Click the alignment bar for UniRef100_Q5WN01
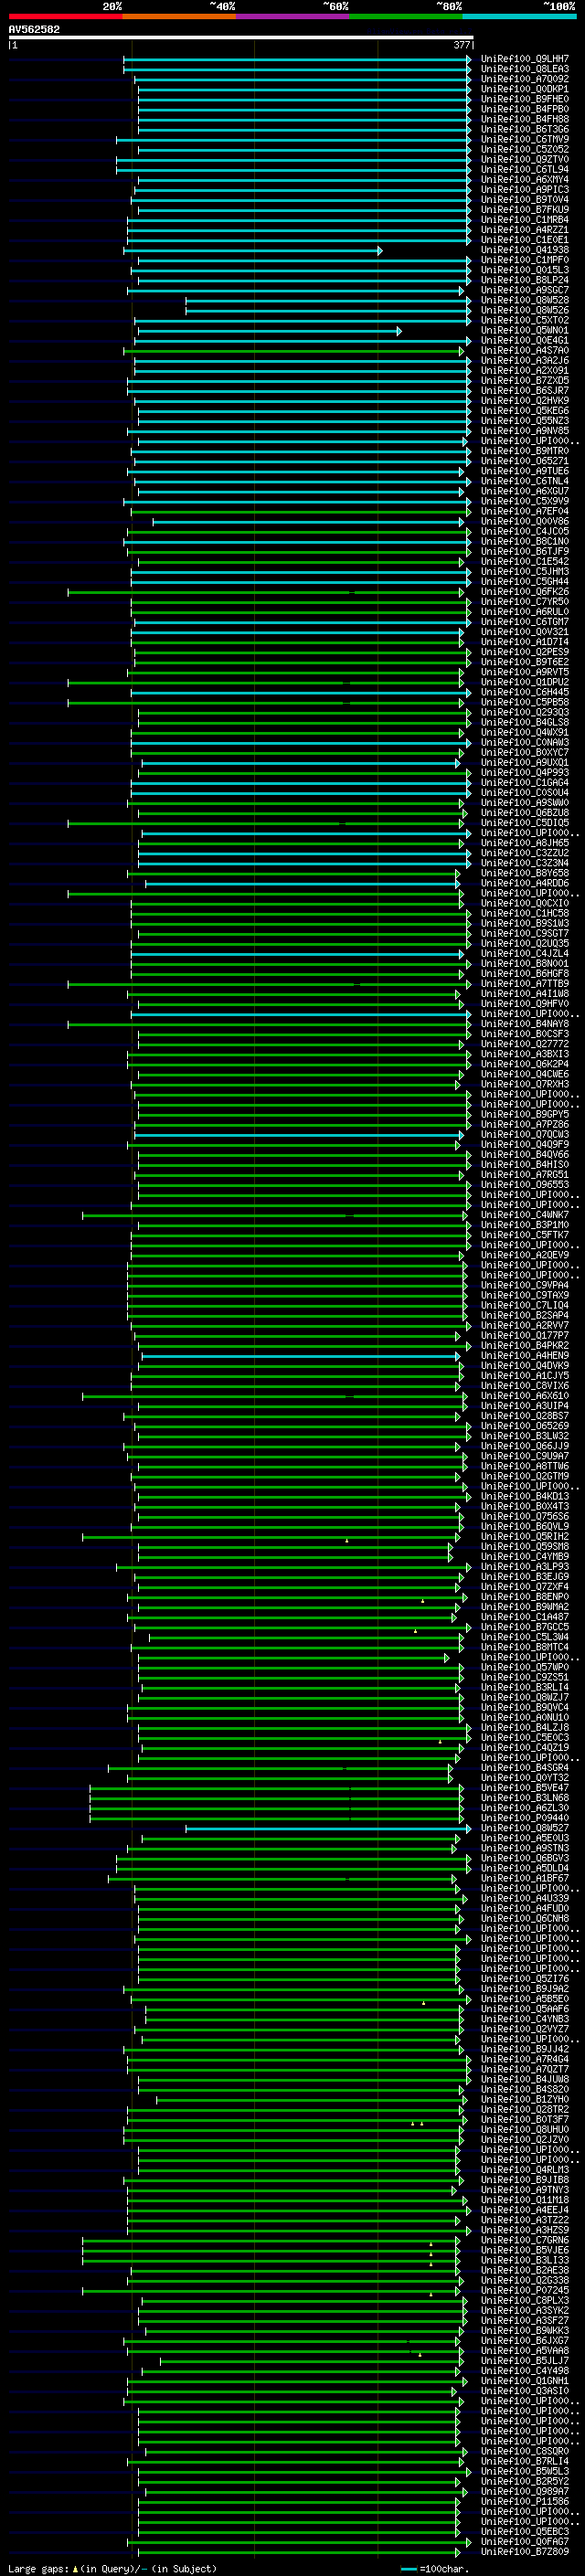This screenshot has width=585, height=2576. [x=268, y=330]
